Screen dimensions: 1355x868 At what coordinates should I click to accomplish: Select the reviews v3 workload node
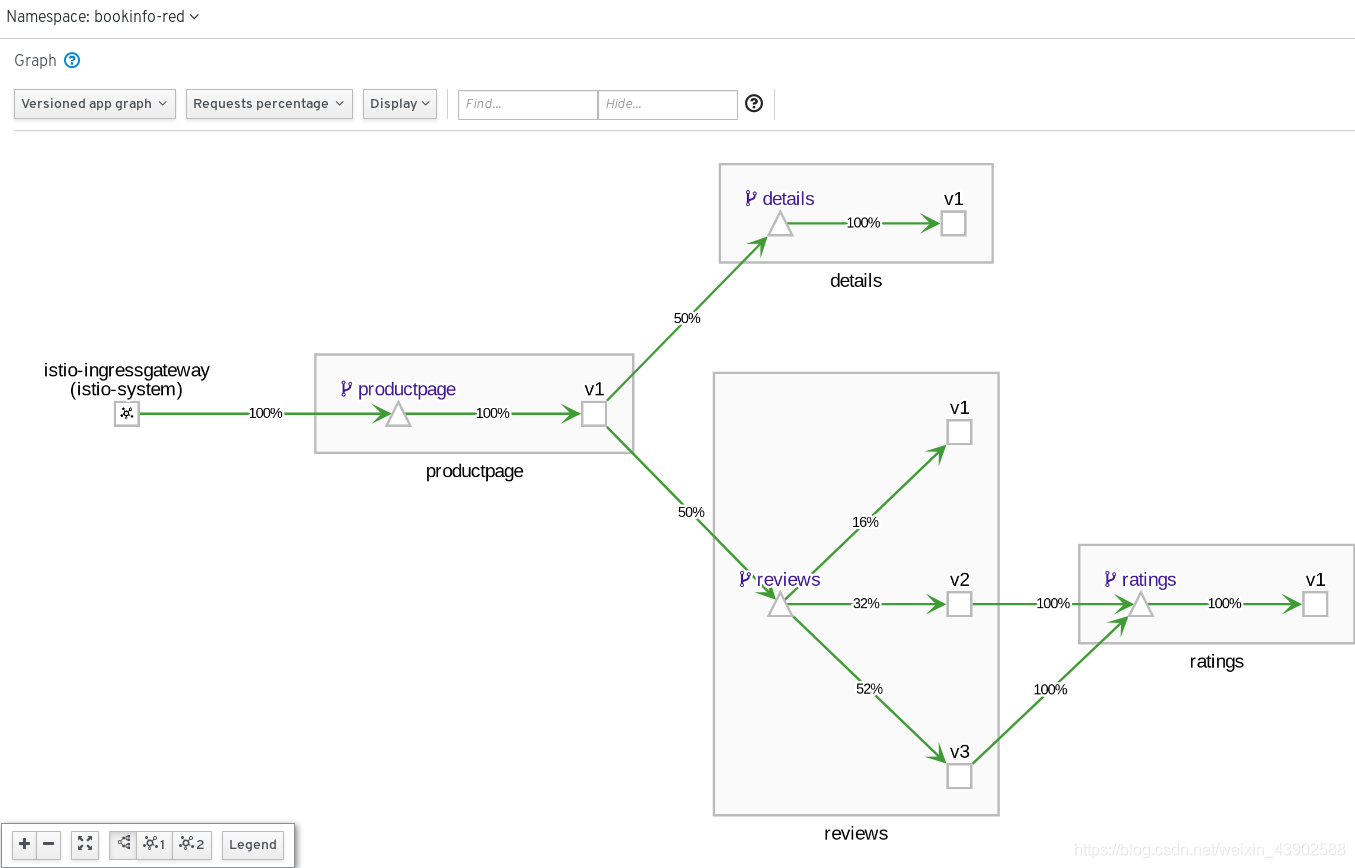click(959, 776)
